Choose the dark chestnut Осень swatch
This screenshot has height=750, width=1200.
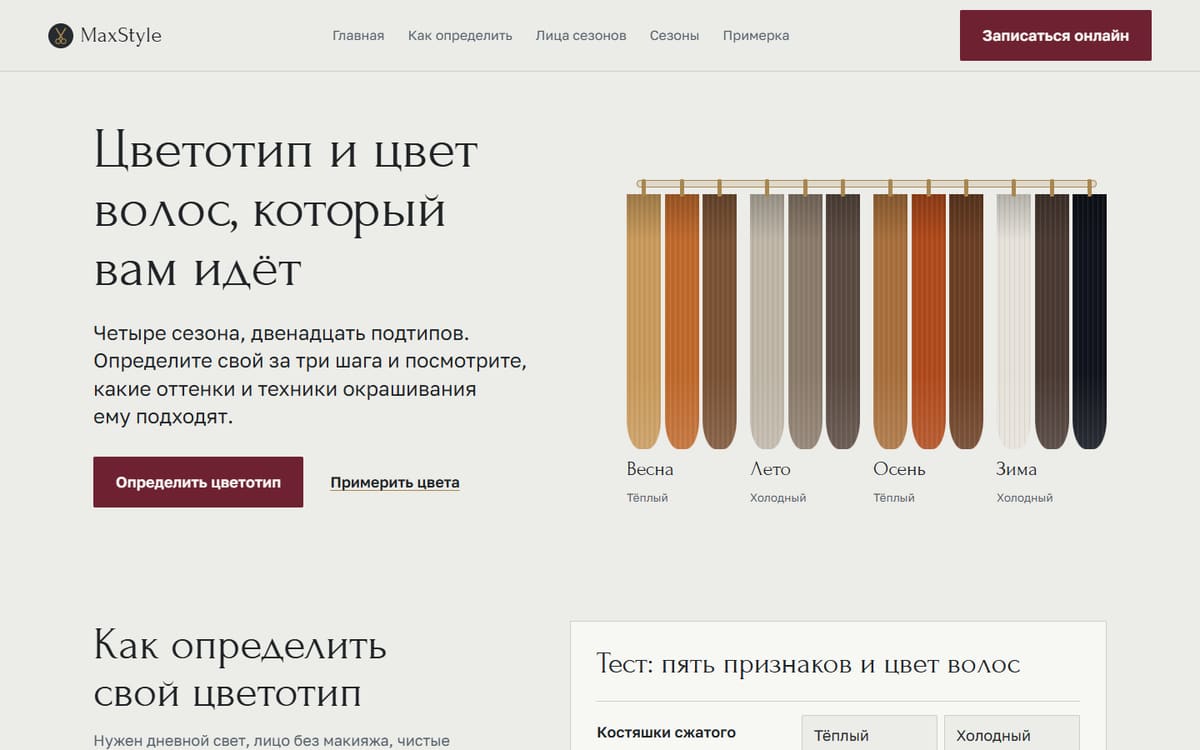(966, 320)
